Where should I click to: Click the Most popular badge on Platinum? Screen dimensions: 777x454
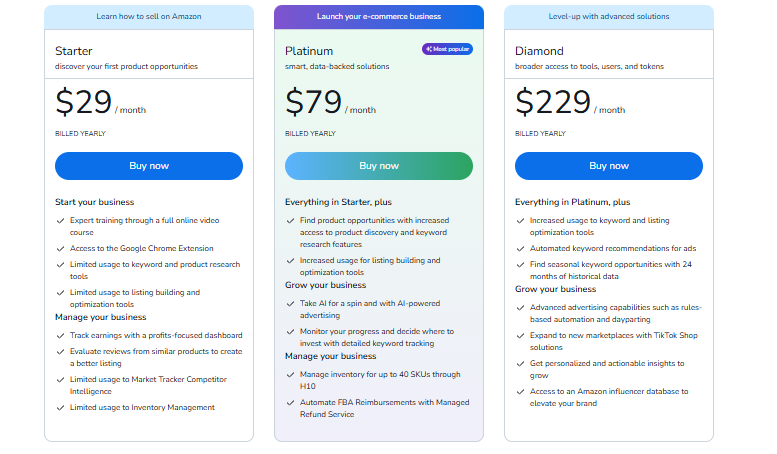pyautogui.click(x=447, y=49)
